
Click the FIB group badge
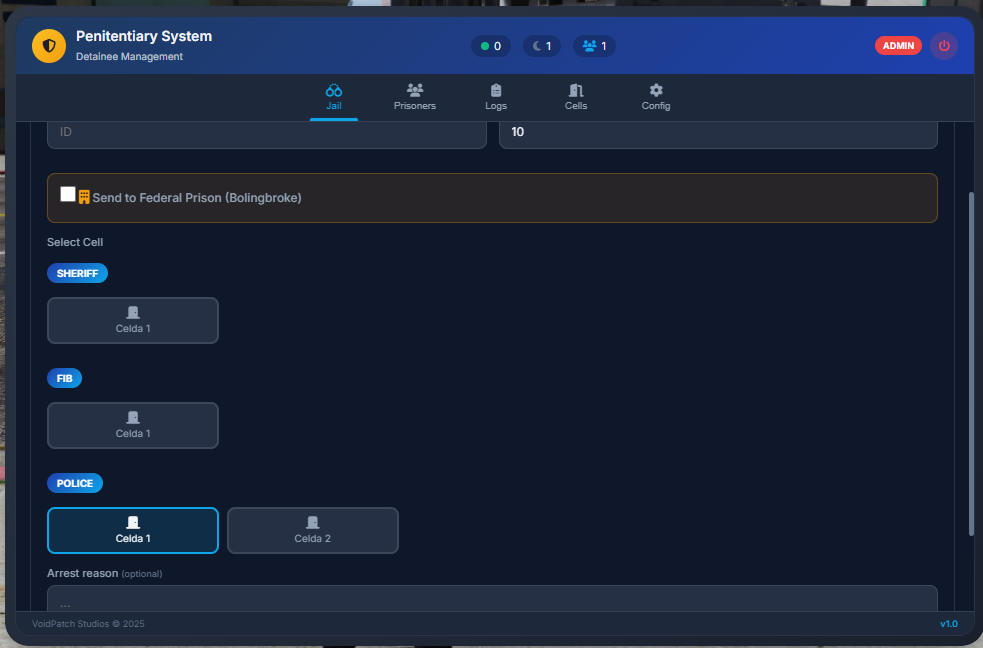pyautogui.click(x=65, y=378)
